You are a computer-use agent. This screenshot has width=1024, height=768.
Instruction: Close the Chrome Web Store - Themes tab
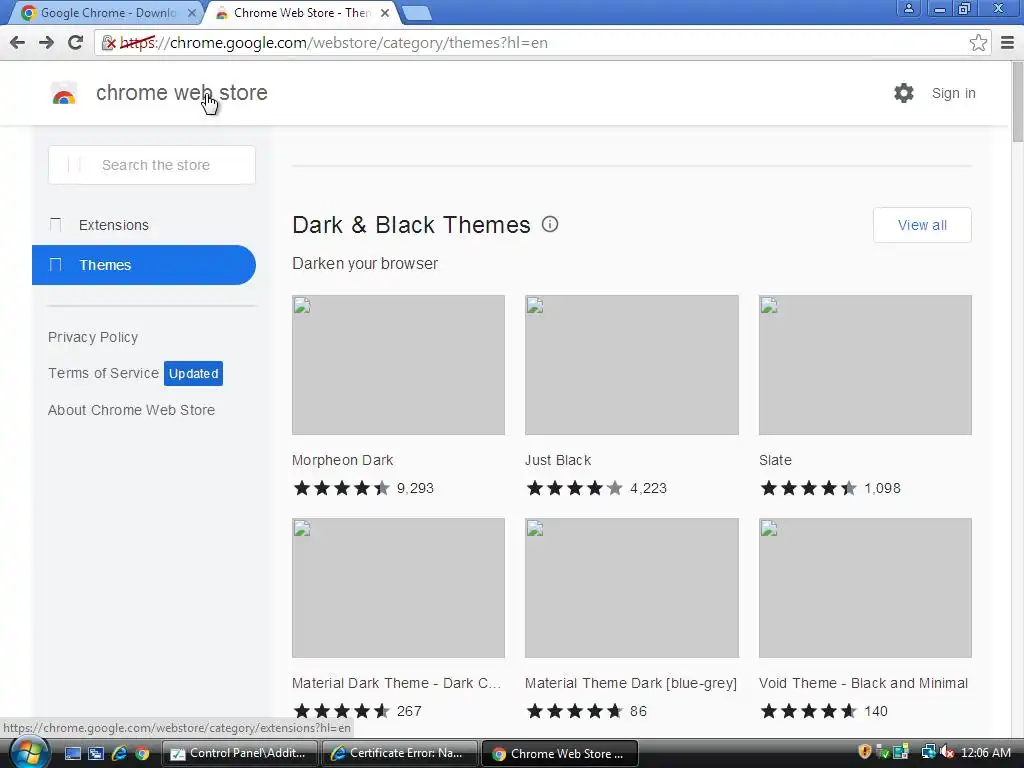point(385,12)
